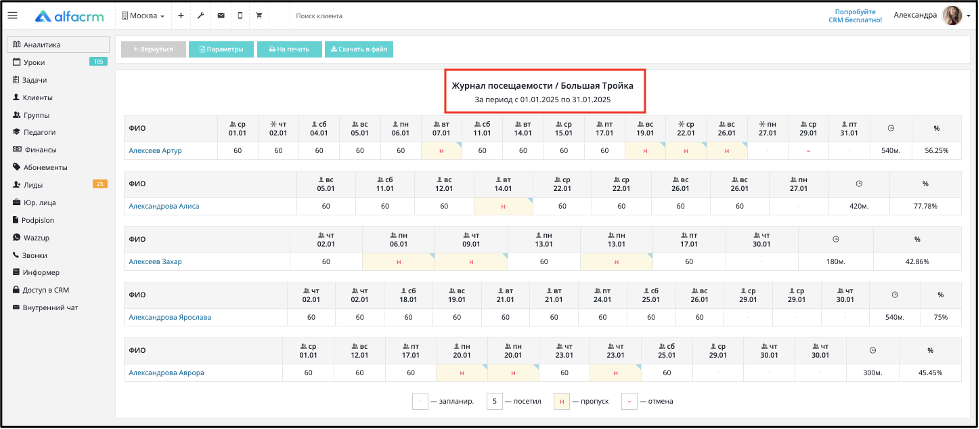Open the shopping cart icon
Viewport: 979px width, 429px height.
tap(259, 16)
